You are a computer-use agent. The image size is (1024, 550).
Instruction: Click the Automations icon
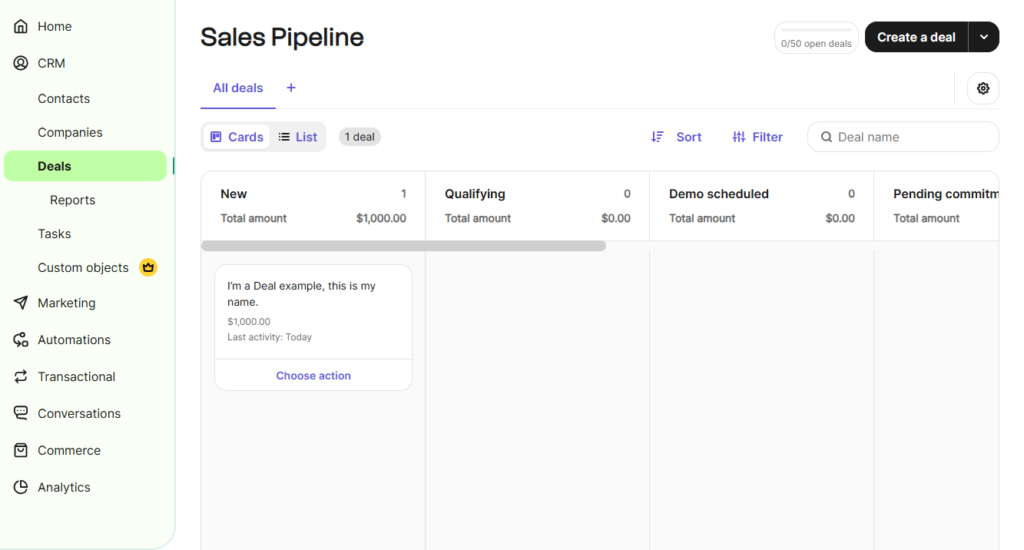[x=21, y=340]
